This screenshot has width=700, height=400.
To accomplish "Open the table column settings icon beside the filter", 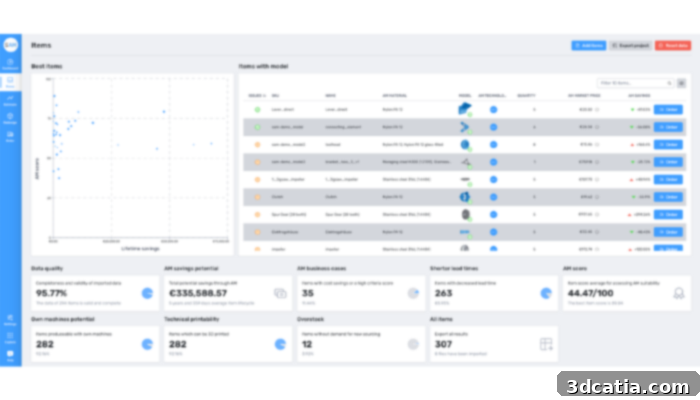I will (681, 83).
